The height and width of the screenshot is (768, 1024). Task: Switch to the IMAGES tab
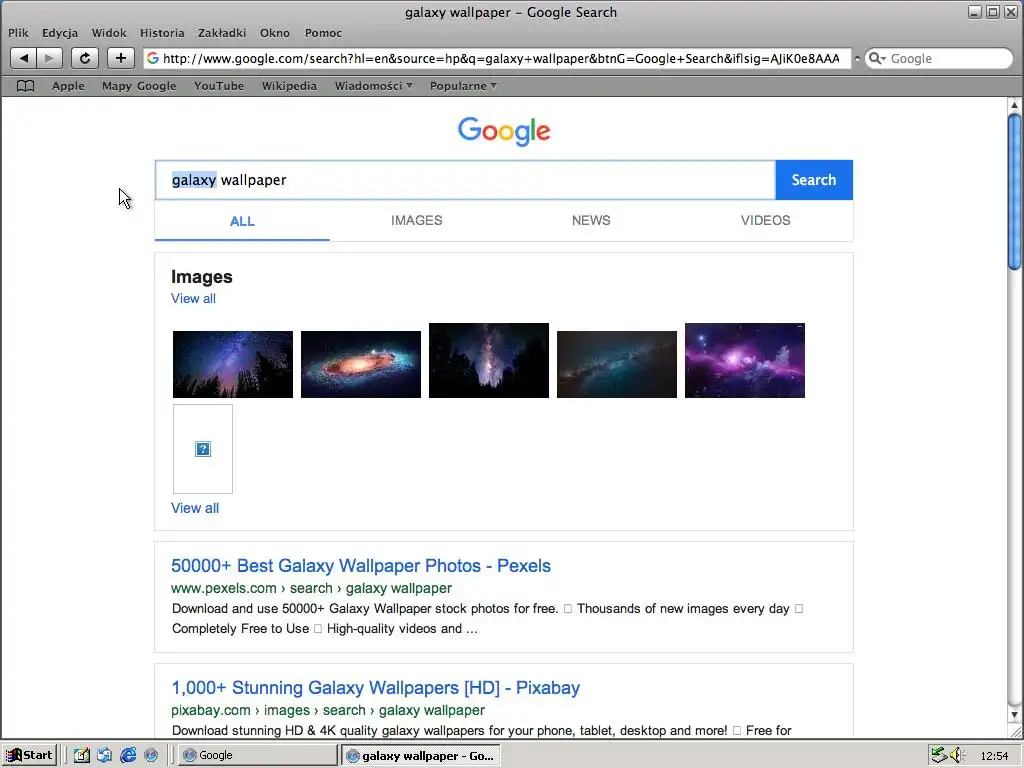(417, 221)
